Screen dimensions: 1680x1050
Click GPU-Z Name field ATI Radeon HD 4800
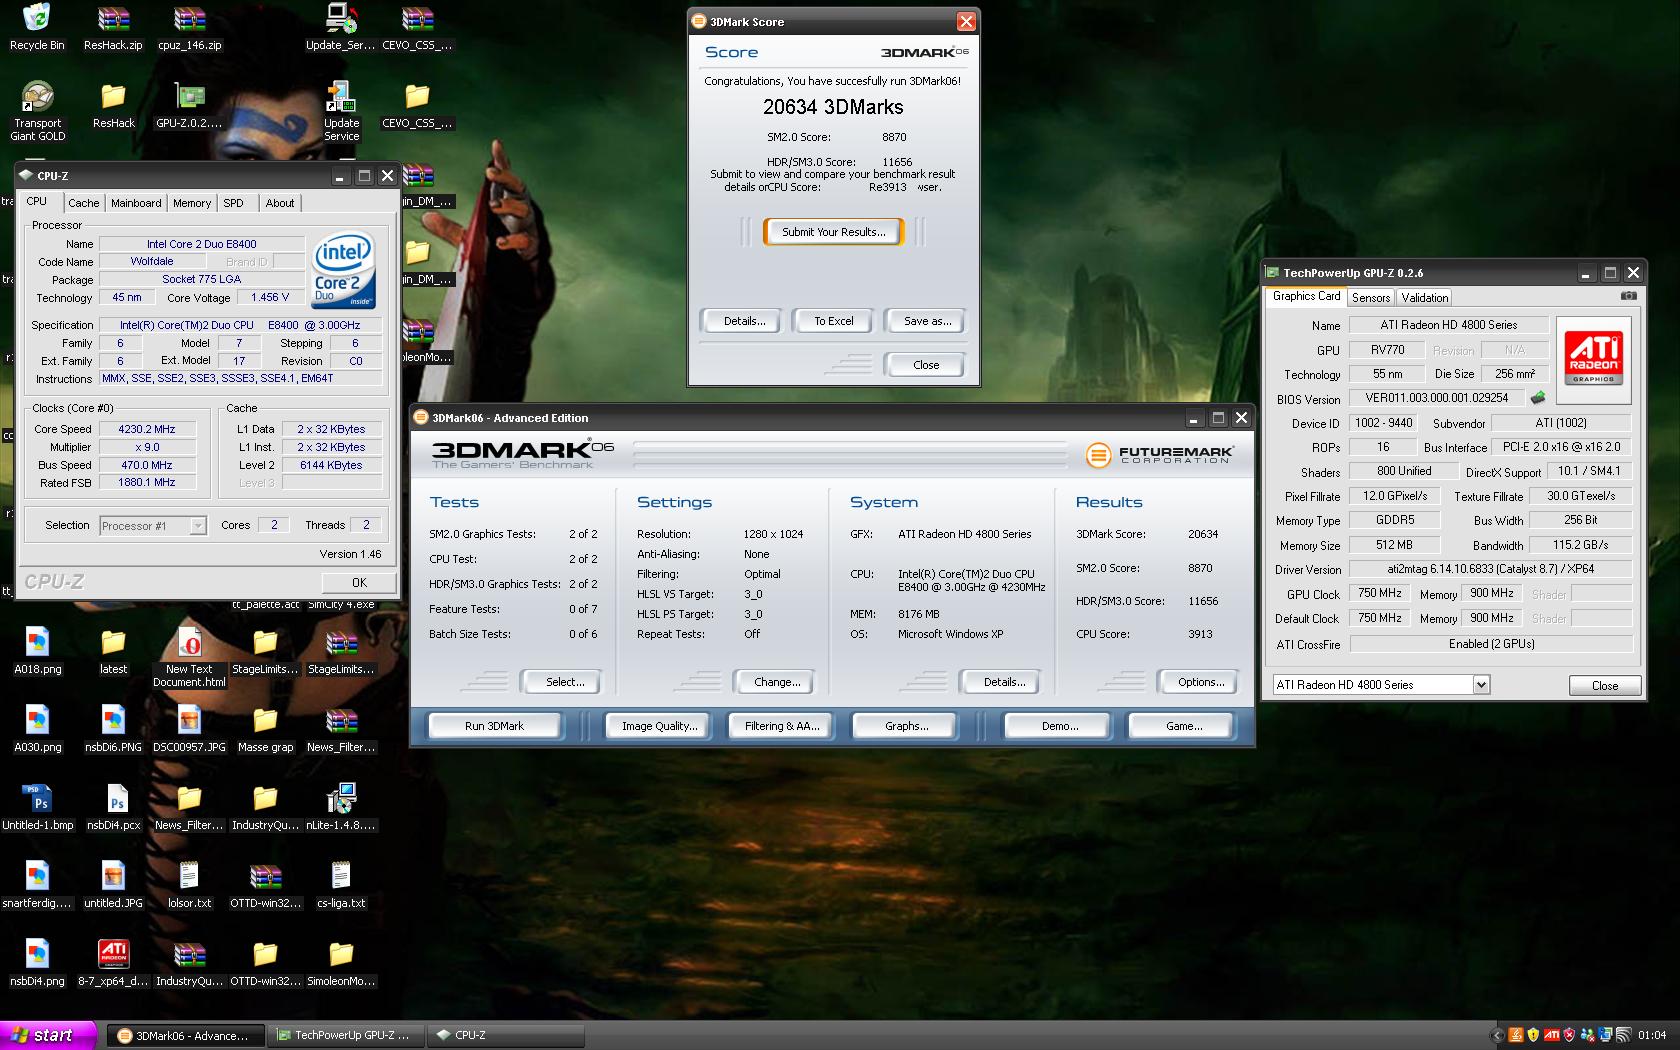pyautogui.click(x=1448, y=325)
